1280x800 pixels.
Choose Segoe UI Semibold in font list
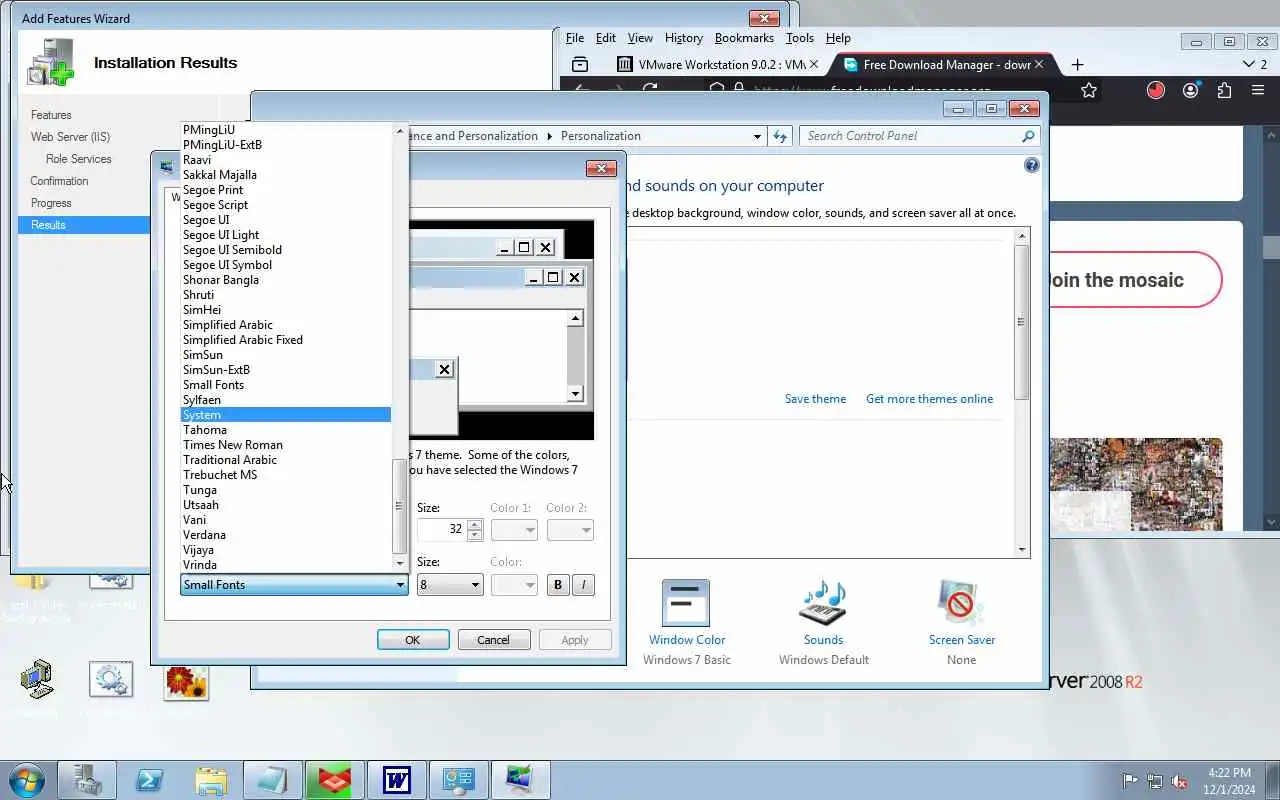(286, 250)
